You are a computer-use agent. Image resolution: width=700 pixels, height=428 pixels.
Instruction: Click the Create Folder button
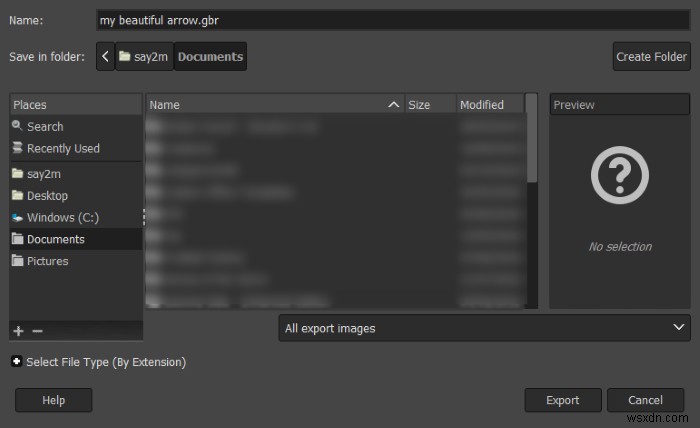tap(651, 57)
